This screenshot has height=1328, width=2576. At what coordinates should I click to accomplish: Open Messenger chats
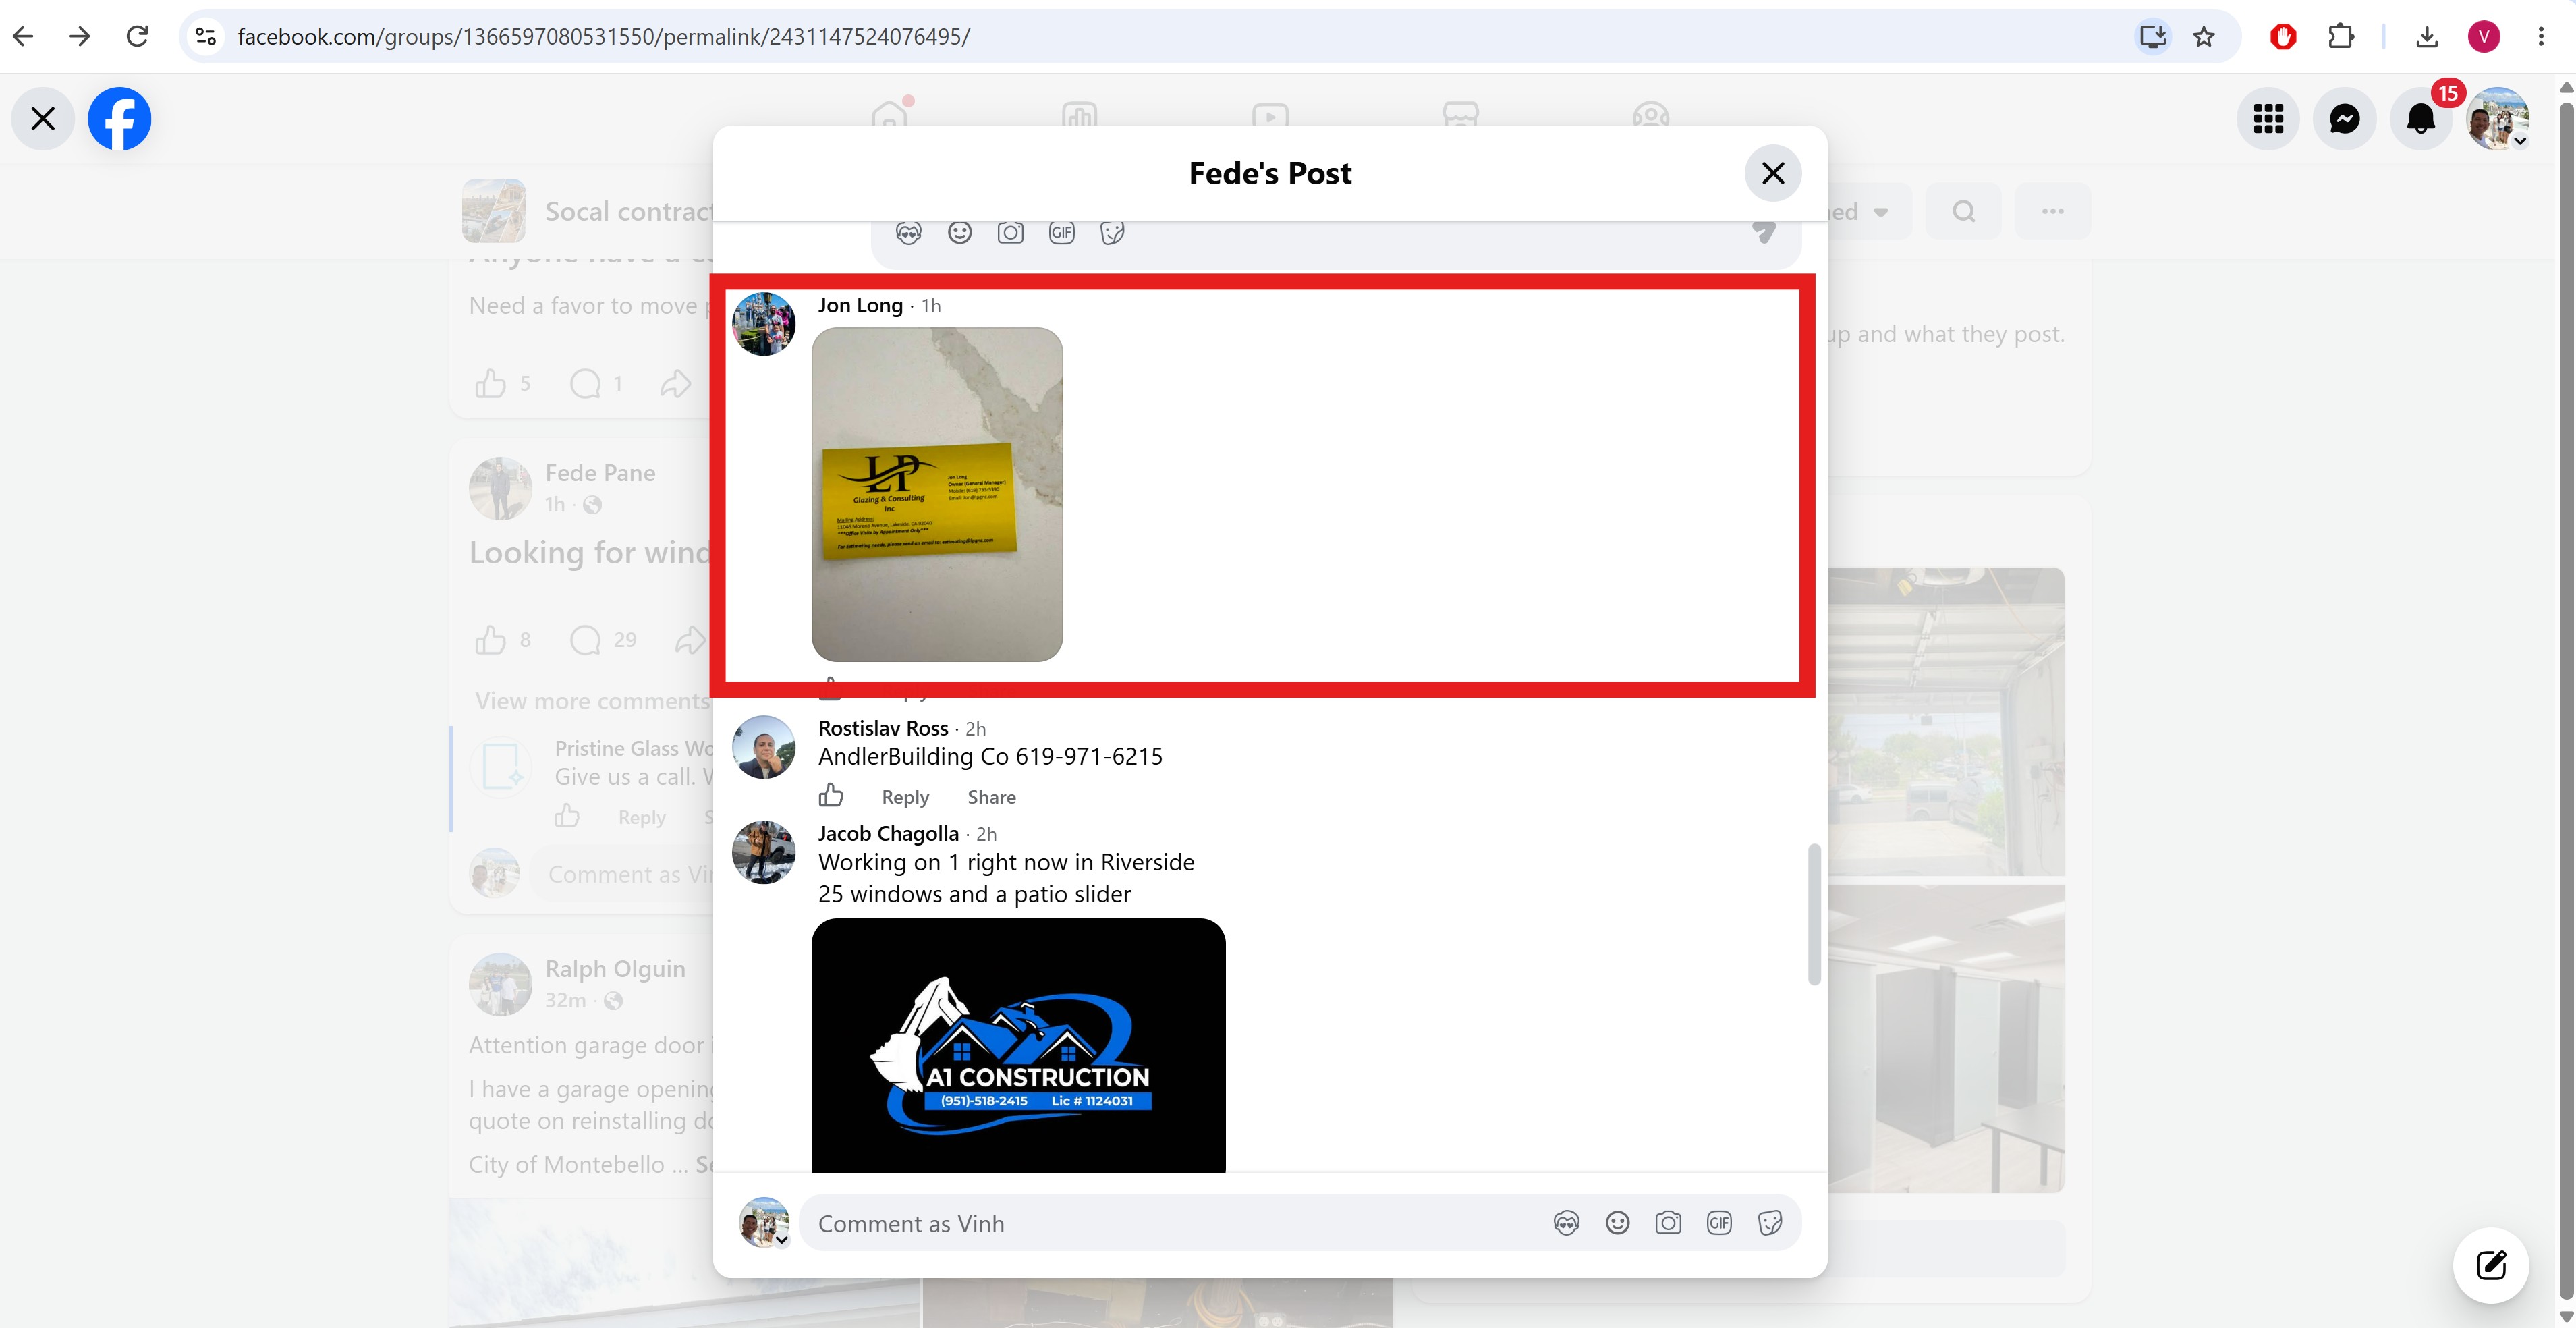2344,119
